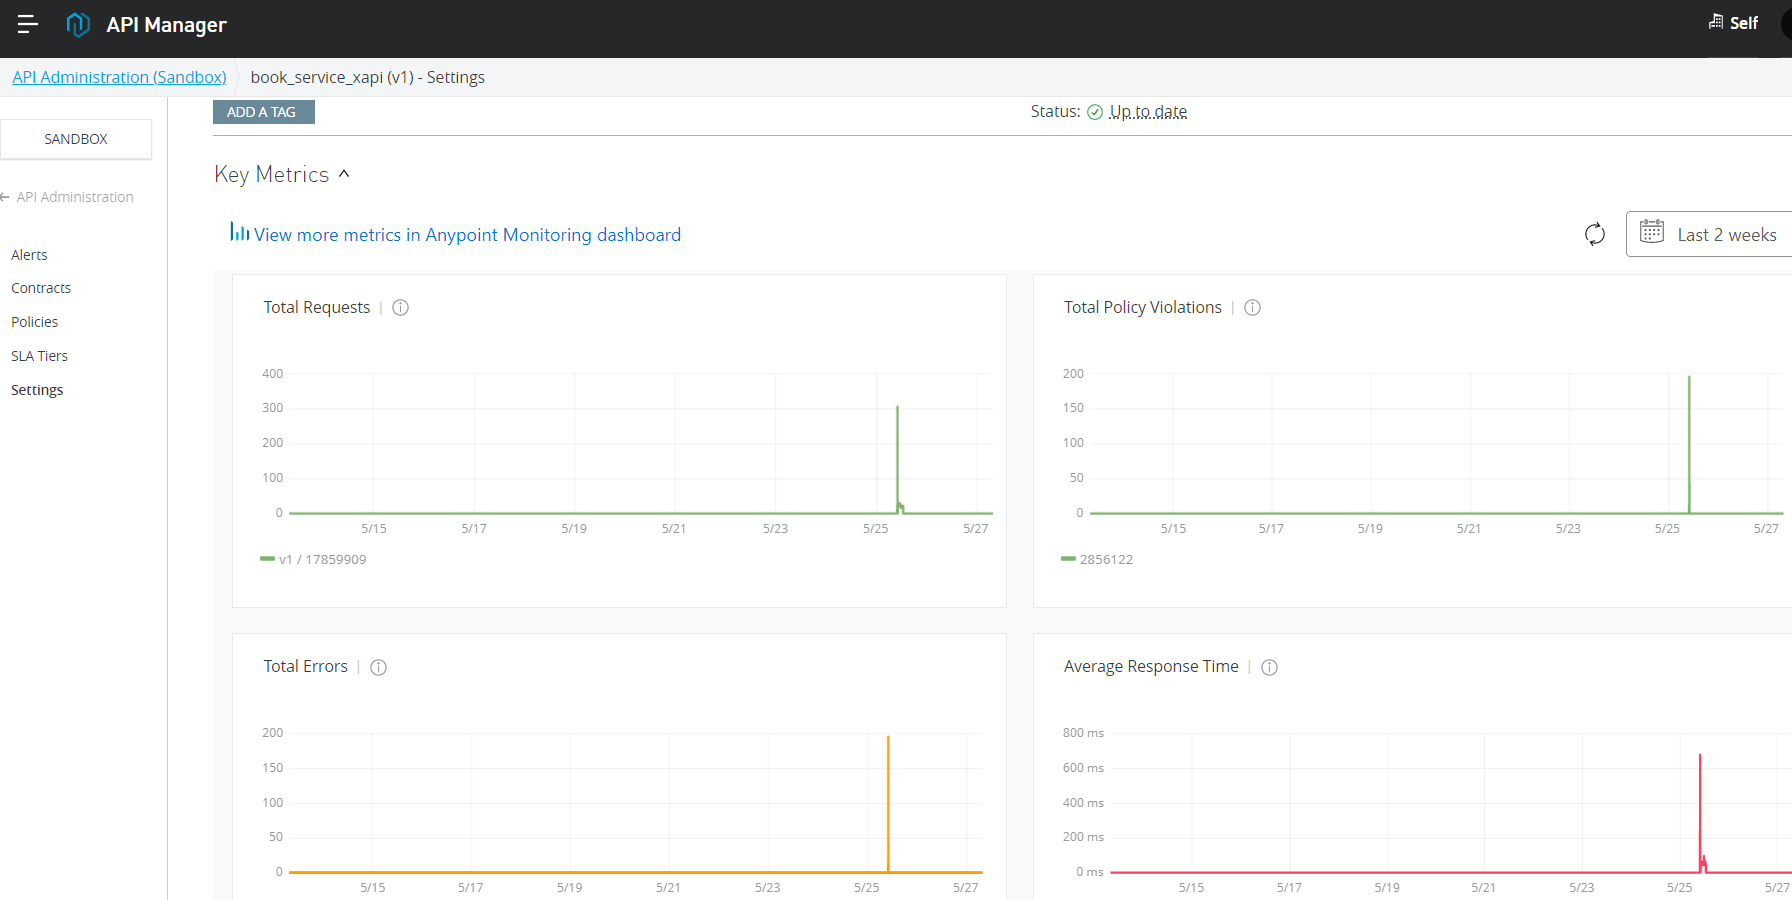Open the SANDBOX environment selector
The height and width of the screenshot is (900, 1792).
76,139
